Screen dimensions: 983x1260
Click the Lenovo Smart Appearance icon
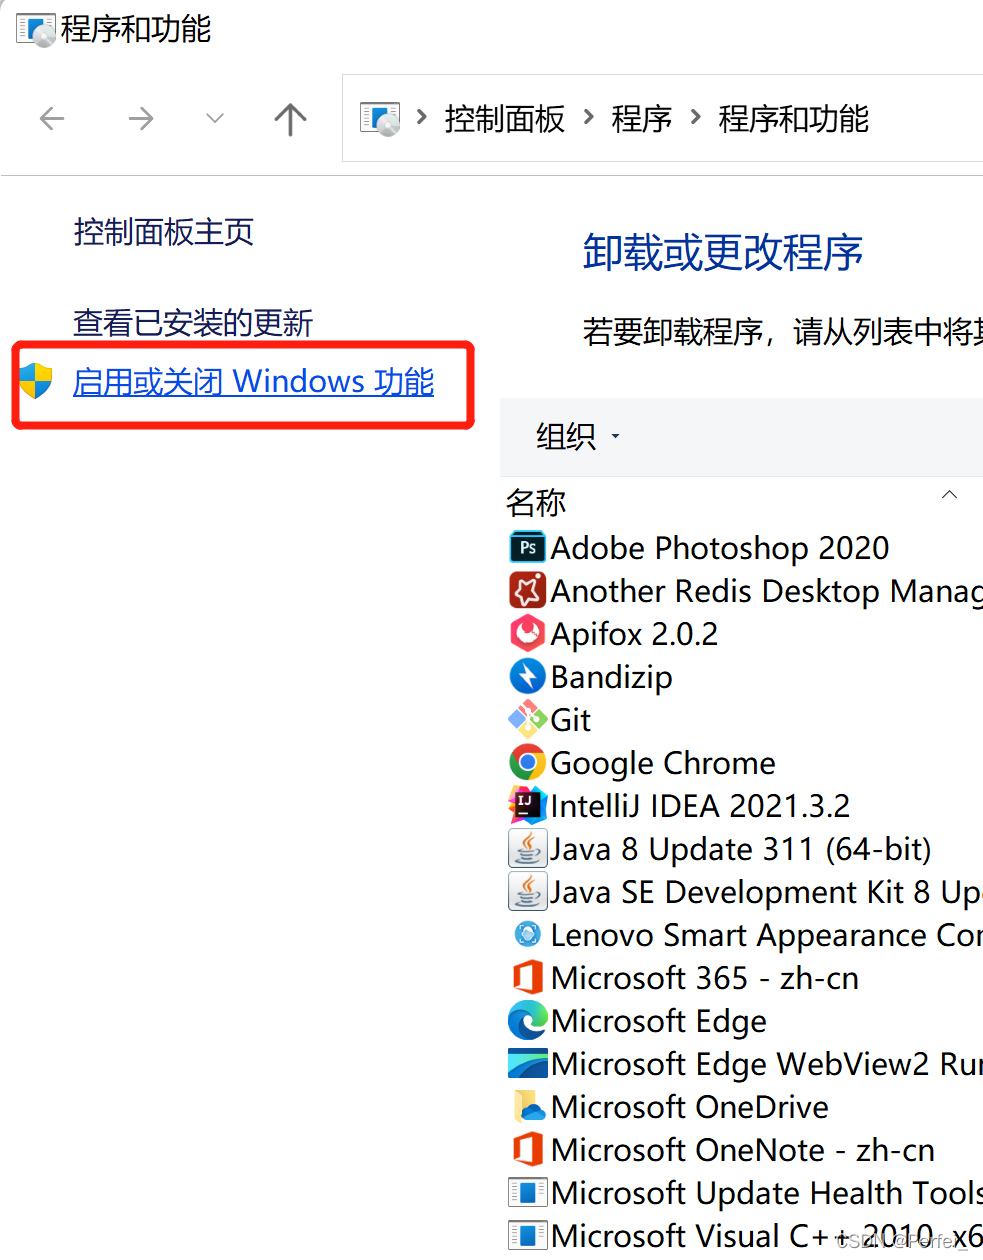[527, 935]
